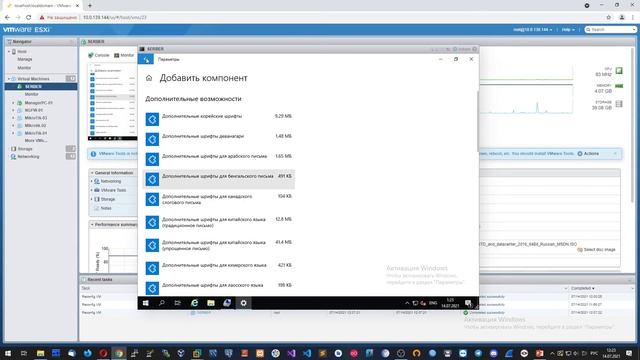Select SERVER in Virtual Machines tree
The width and height of the screenshot is (640, 360).
(x=41, y=87)
